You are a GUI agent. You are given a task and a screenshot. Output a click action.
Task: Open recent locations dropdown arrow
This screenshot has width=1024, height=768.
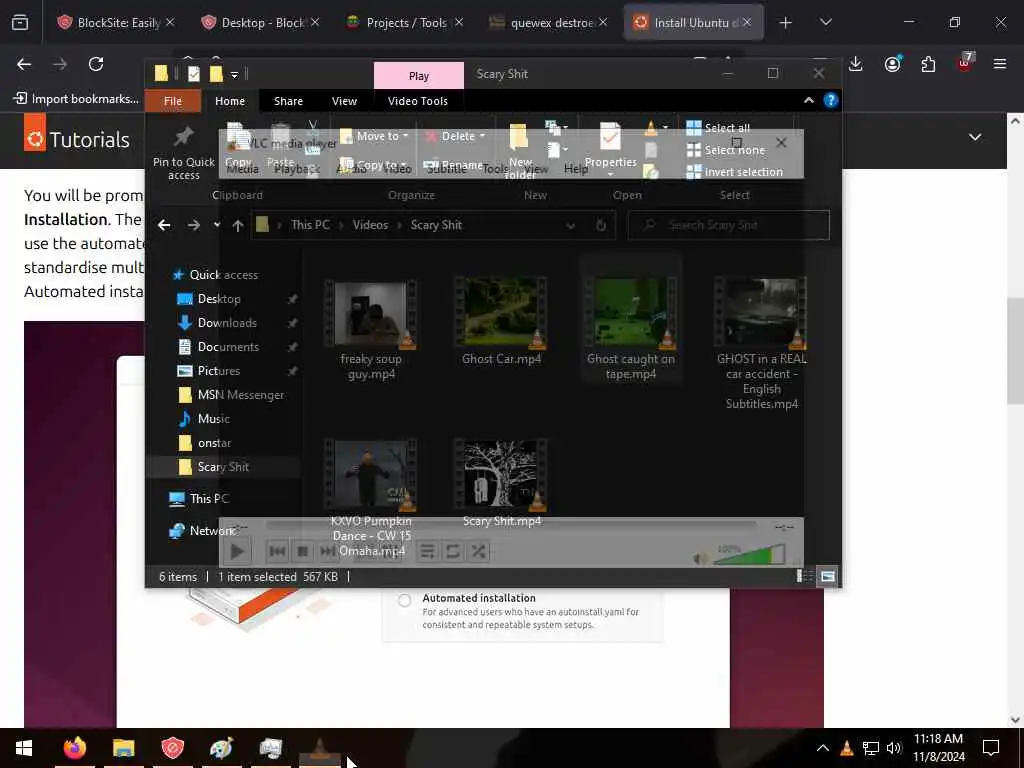(x=217, y=225)
